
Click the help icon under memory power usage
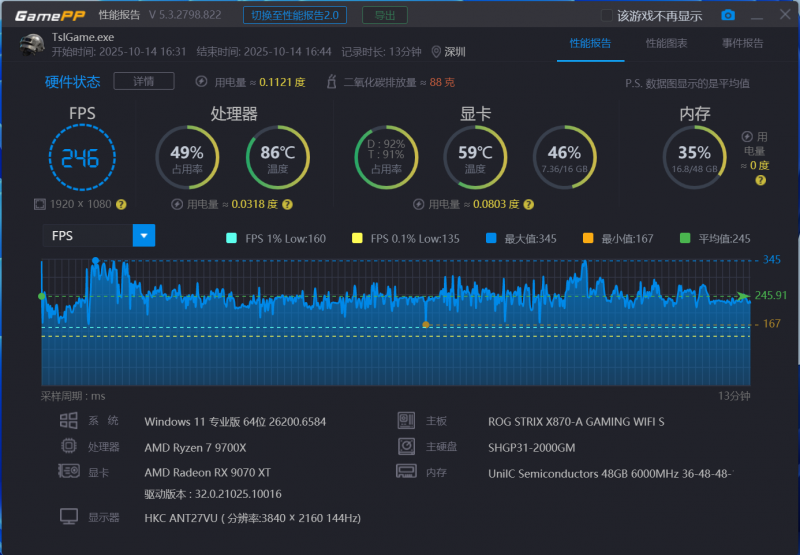tap(761, 181)
